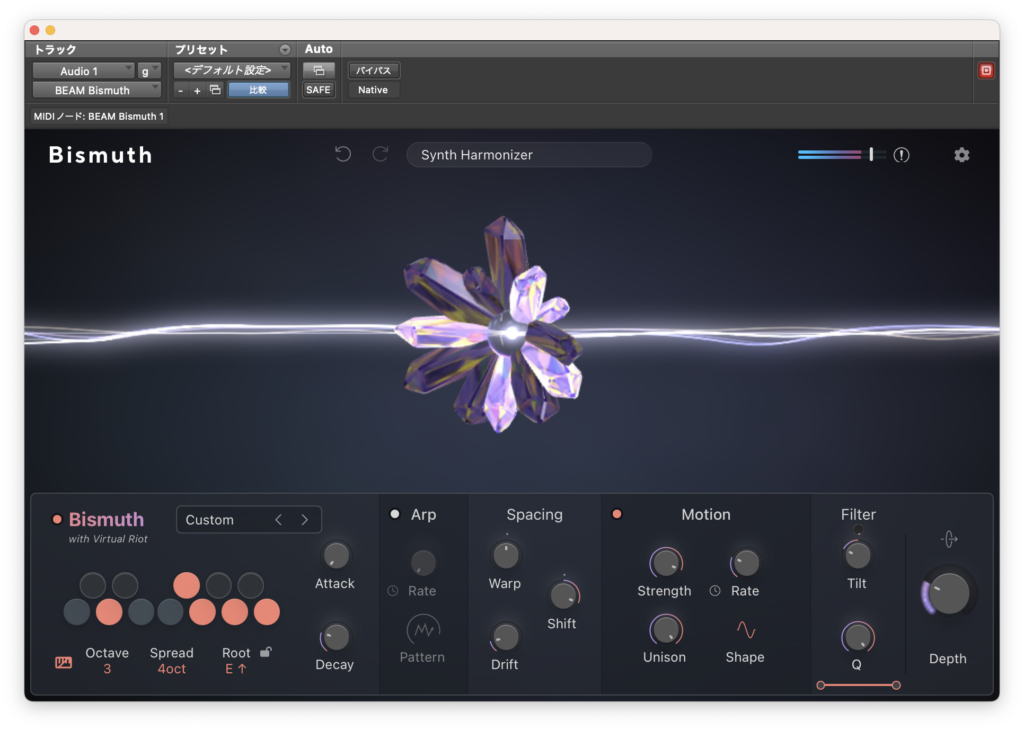The height and width of the screenshot is (730, 1024).
Task: Click the keyboard MIDI icon beside Octave
Action: click(x=63, y=662)
